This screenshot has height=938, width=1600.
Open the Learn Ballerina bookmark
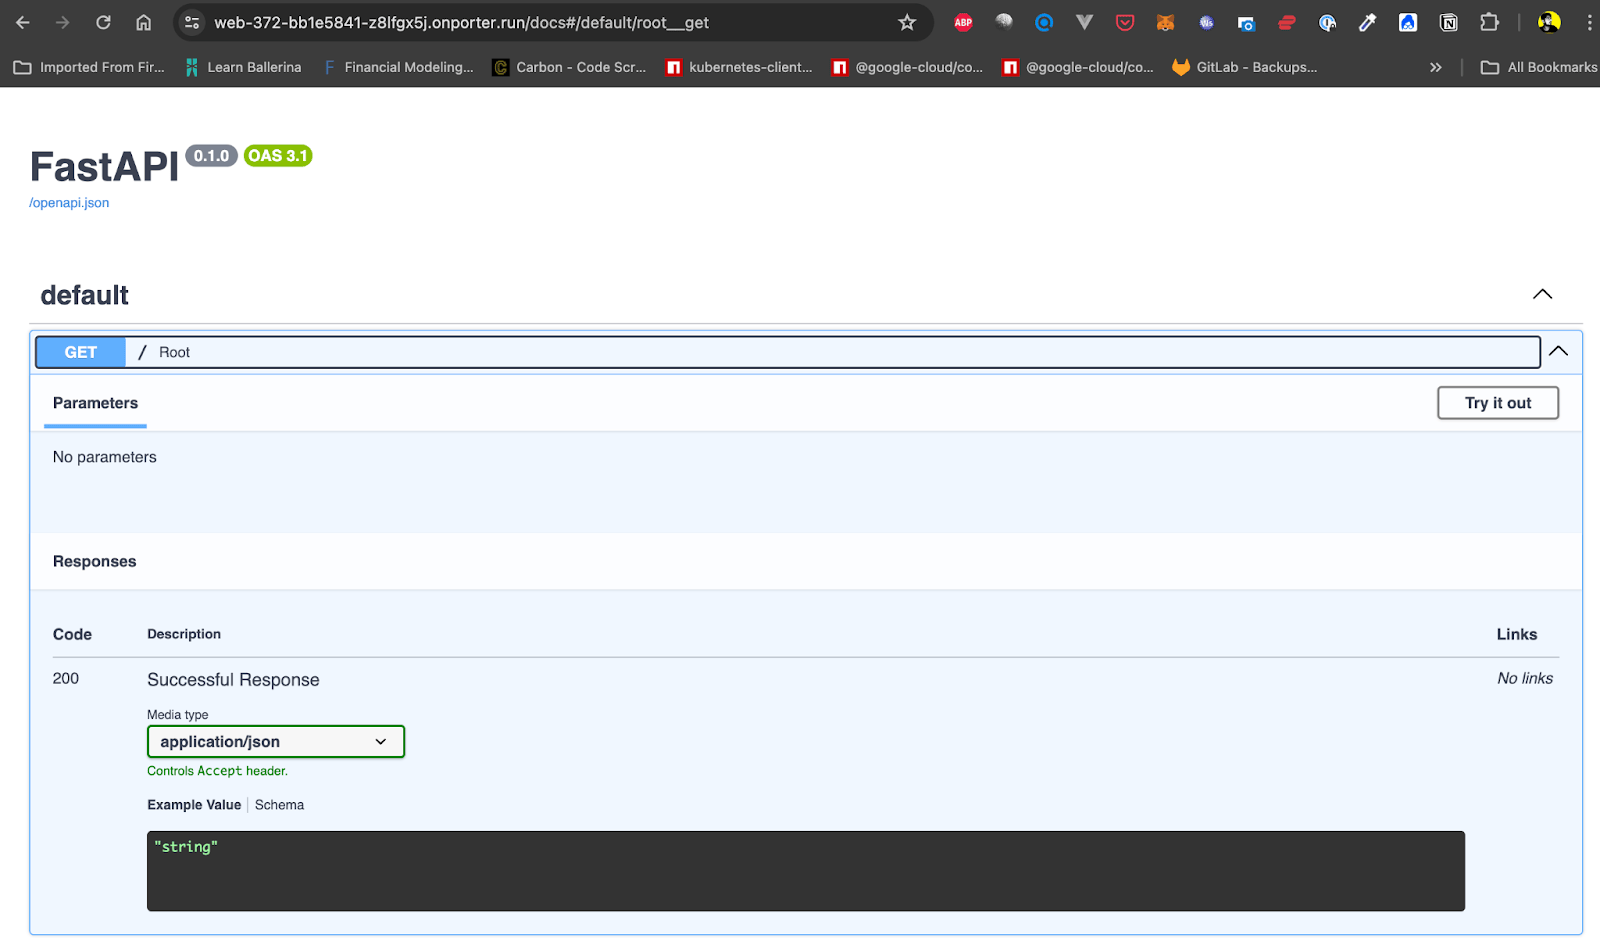(243, 67)
